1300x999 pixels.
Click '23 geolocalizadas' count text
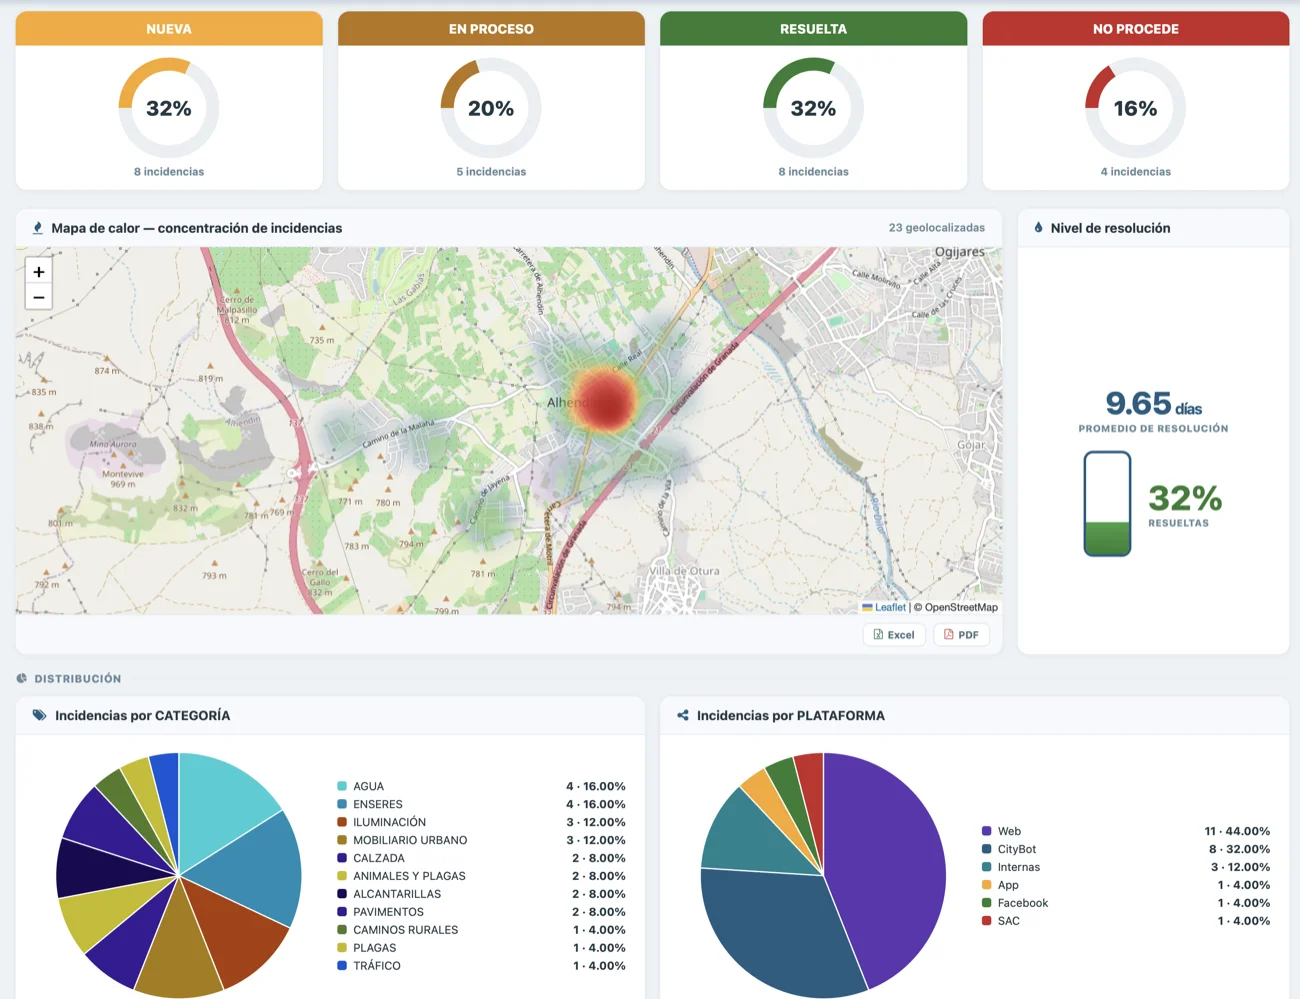[937, 228]
